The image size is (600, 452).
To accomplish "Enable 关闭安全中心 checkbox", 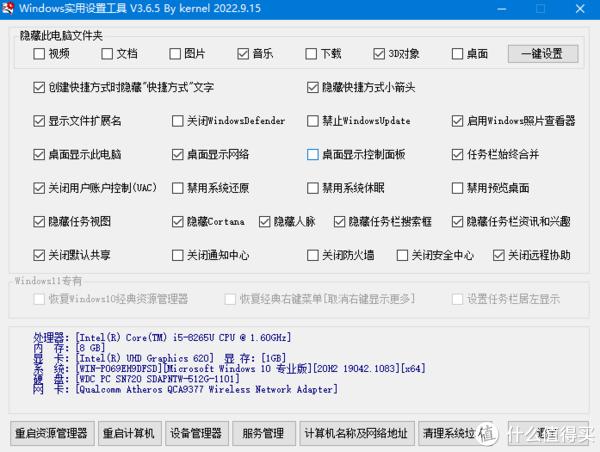I will (x=402, y=255).
